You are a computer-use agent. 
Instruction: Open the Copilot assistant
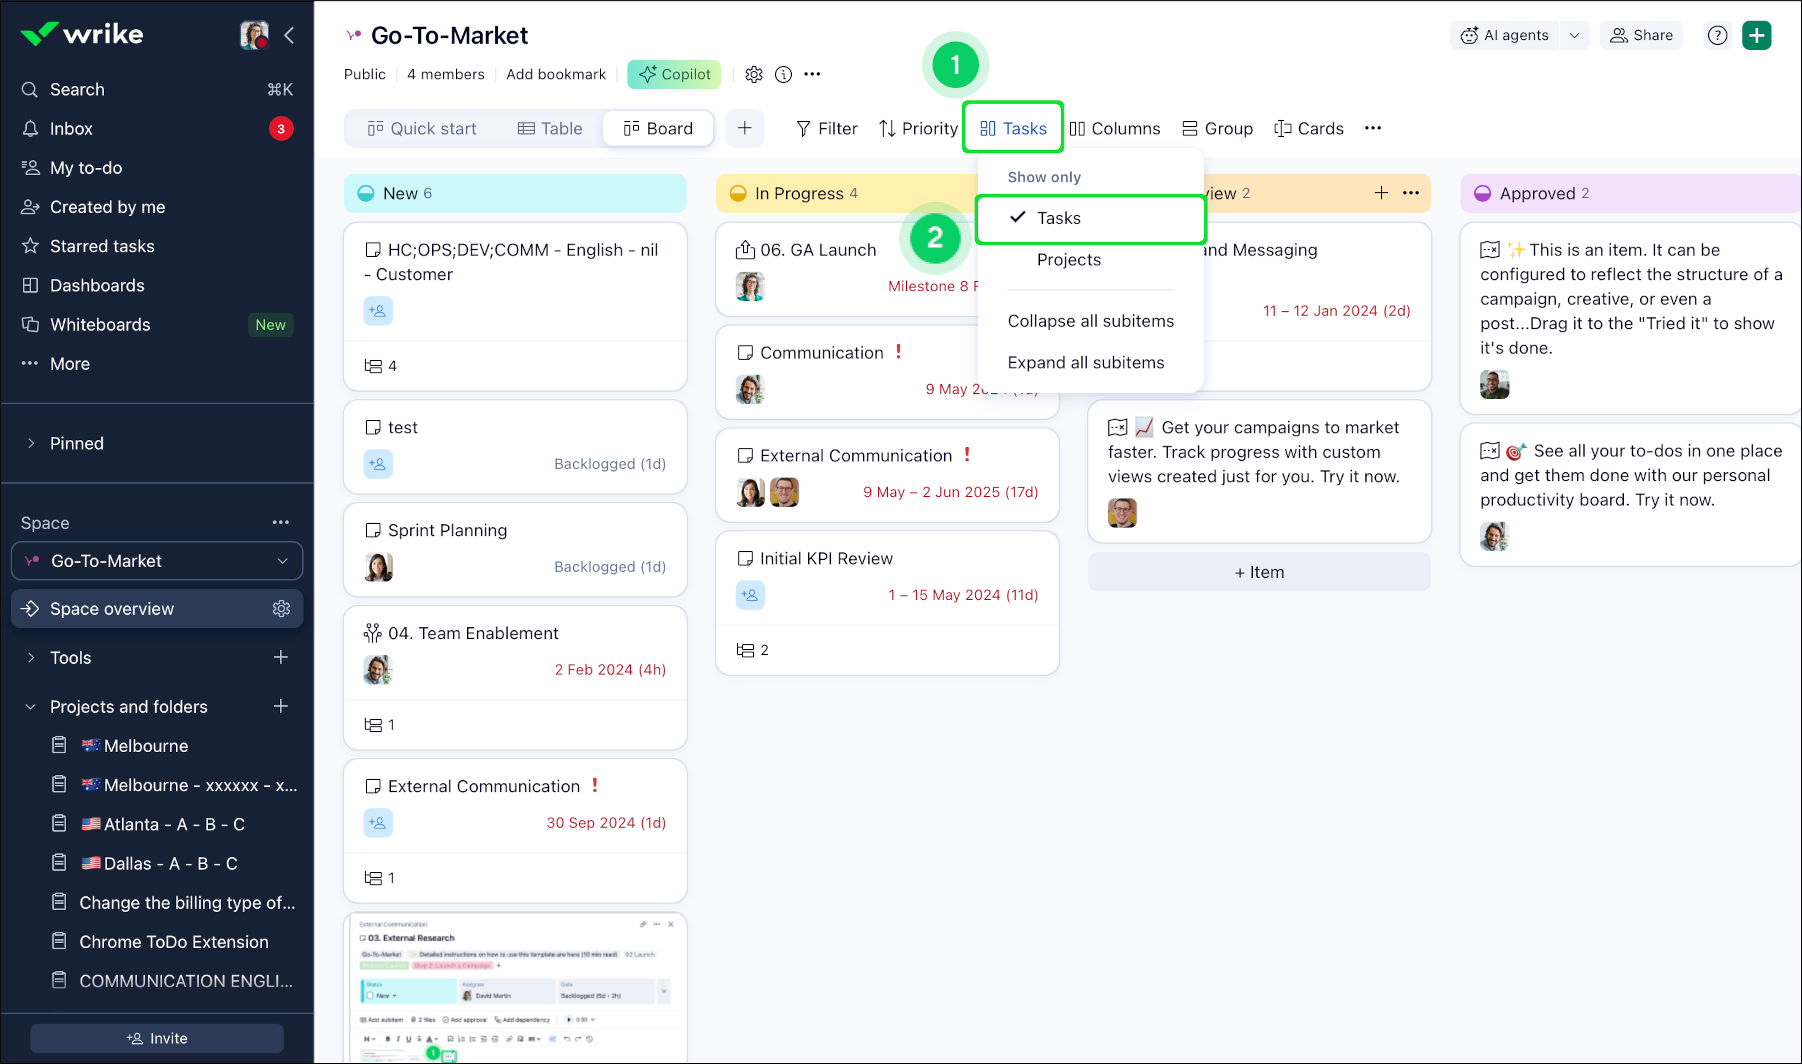pyautogui.click(x=674, y=74)
